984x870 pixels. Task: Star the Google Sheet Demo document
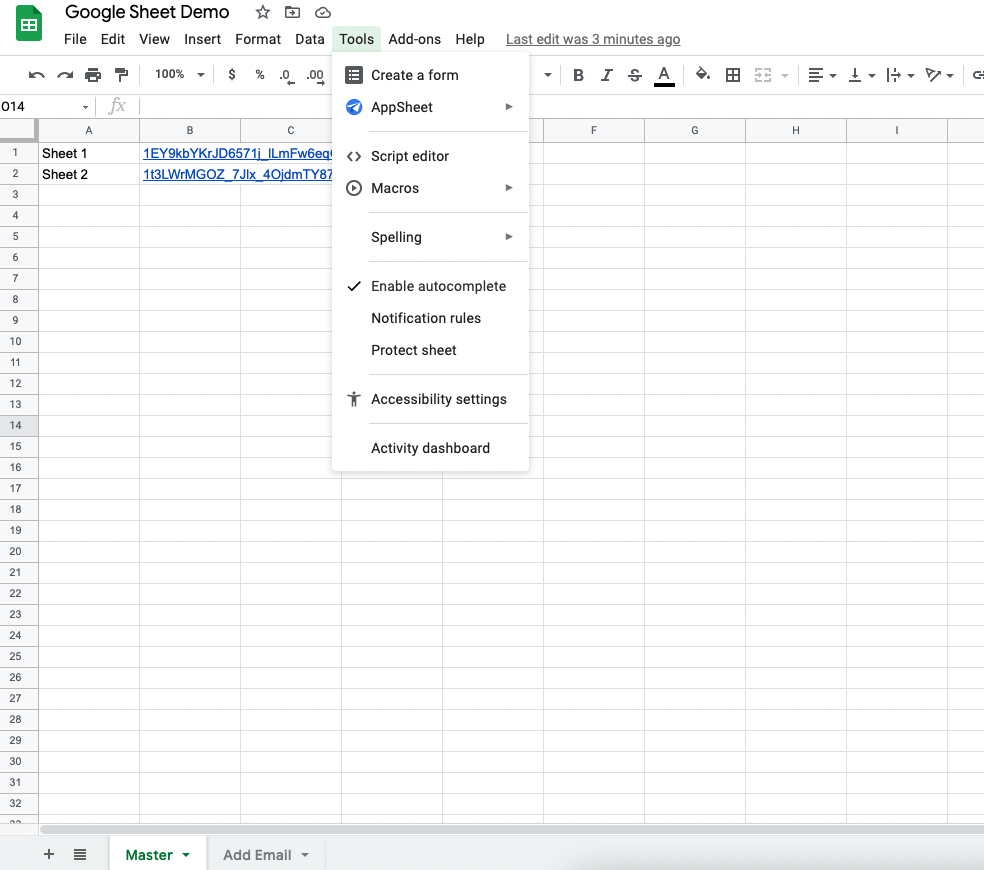[x=263, y=12]
